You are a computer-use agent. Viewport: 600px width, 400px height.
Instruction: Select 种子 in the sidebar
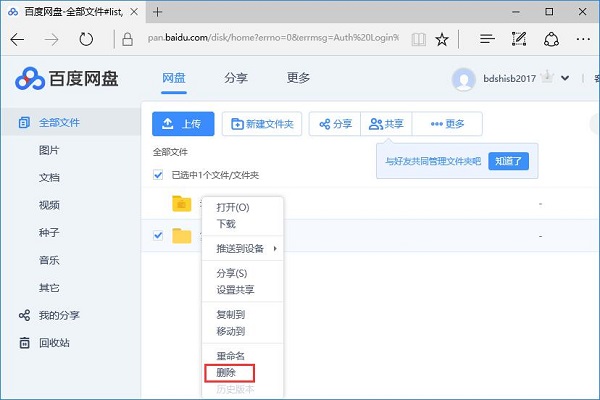(49, 232)
